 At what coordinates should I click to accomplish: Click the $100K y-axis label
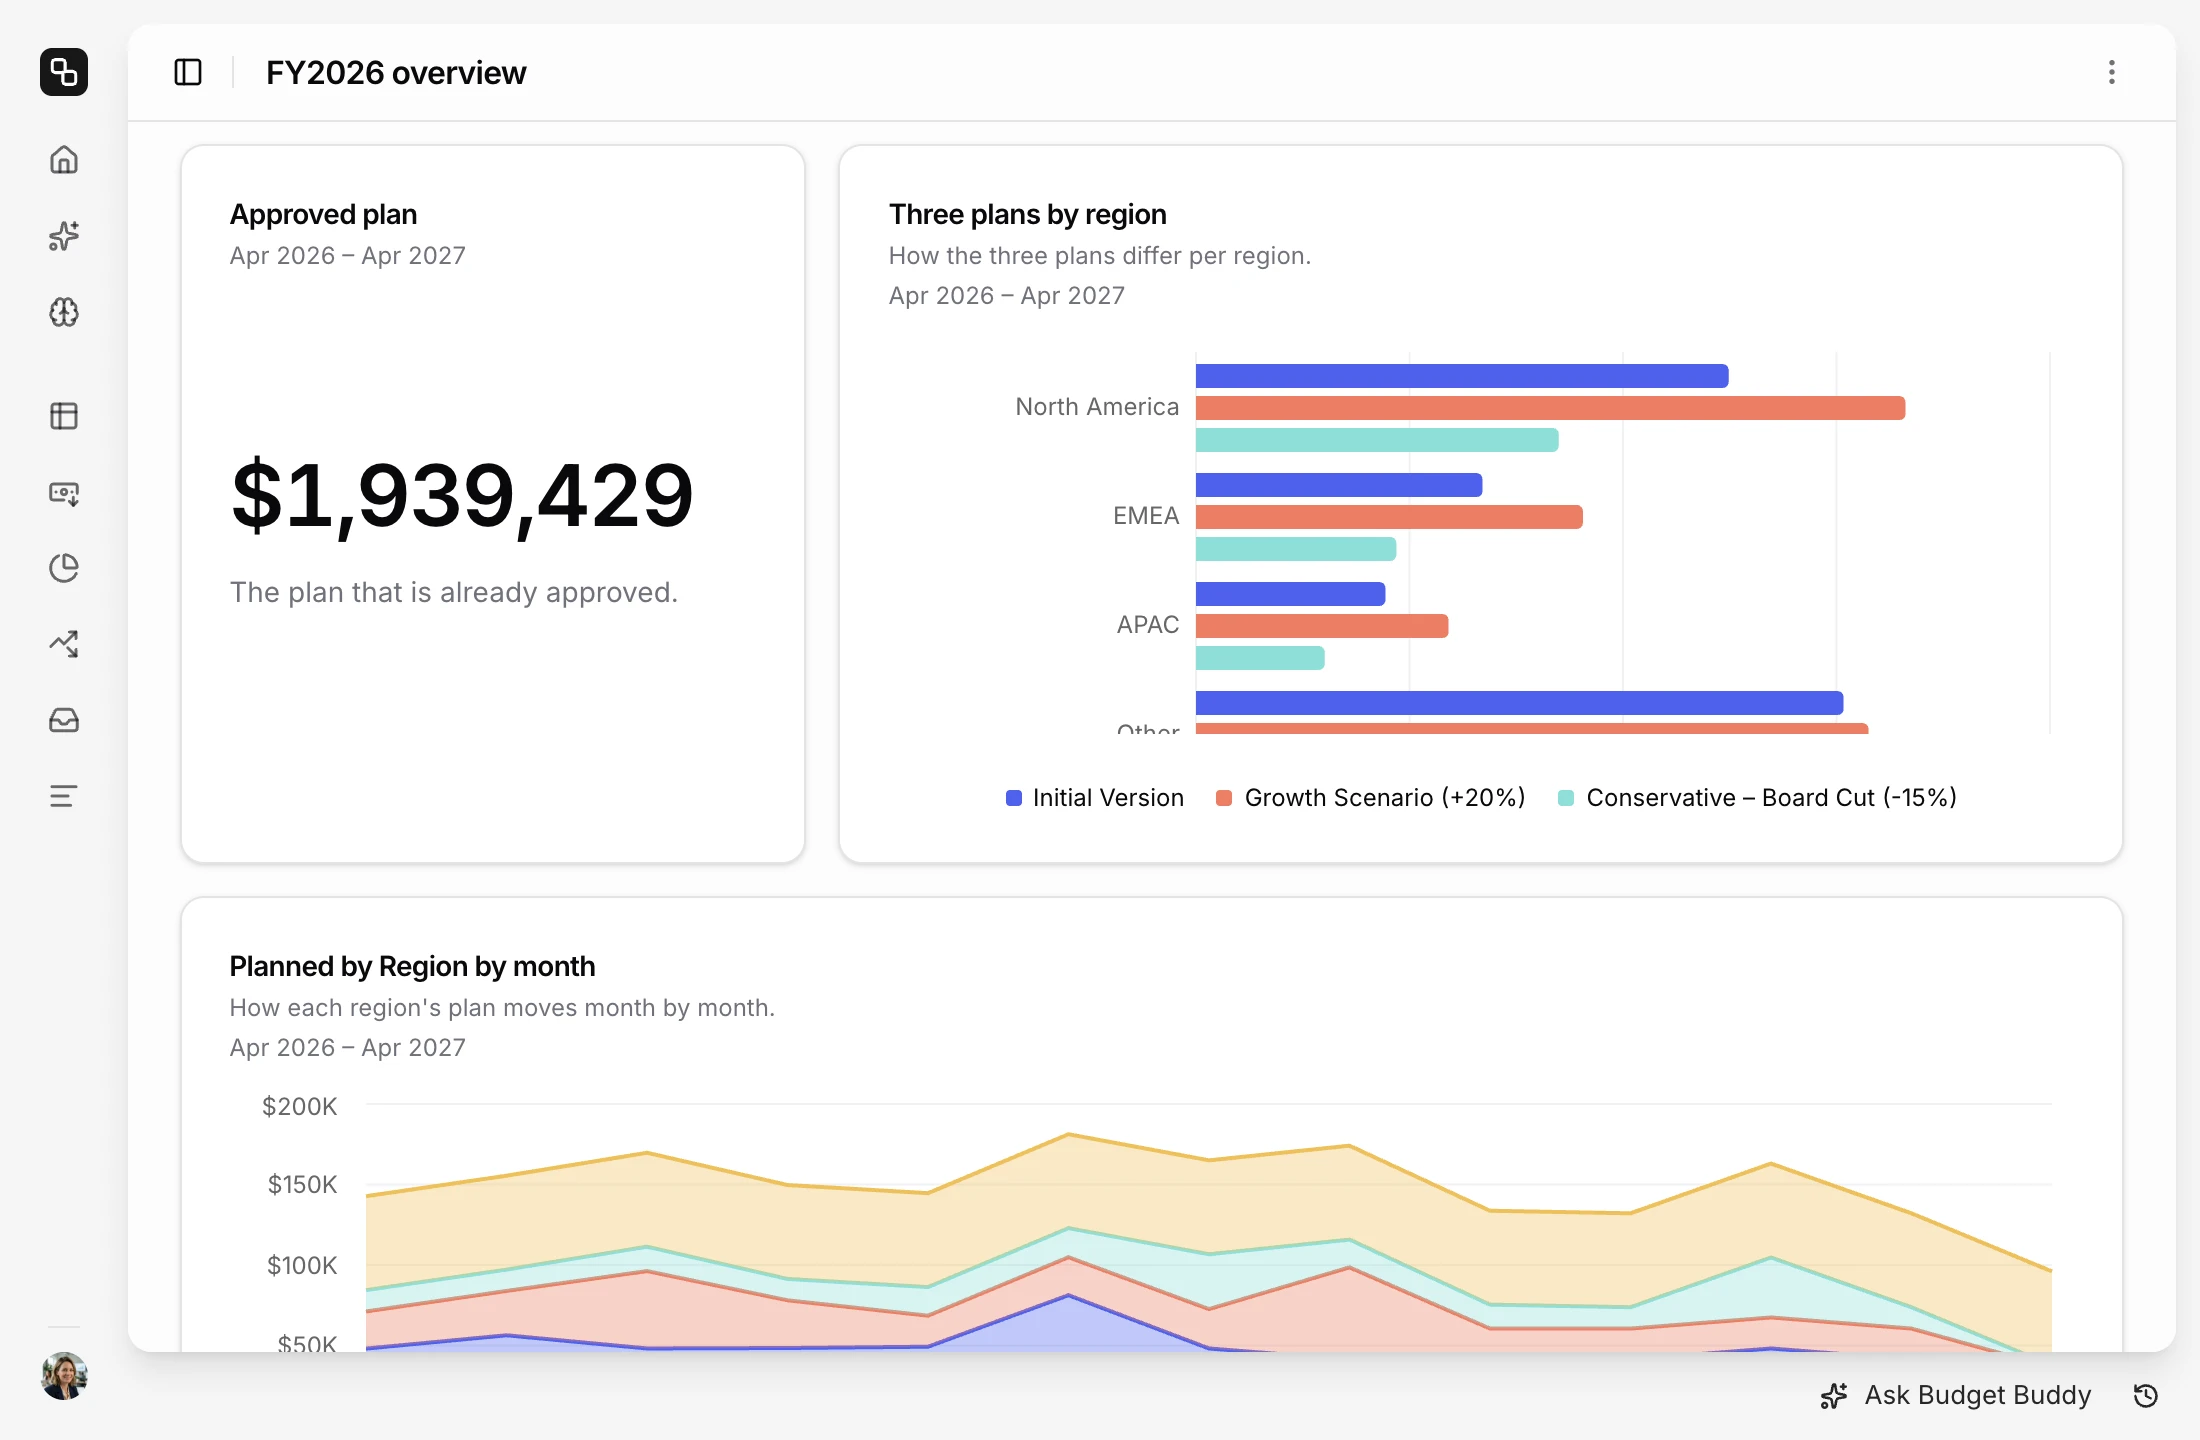click(x=302, y=1266)
